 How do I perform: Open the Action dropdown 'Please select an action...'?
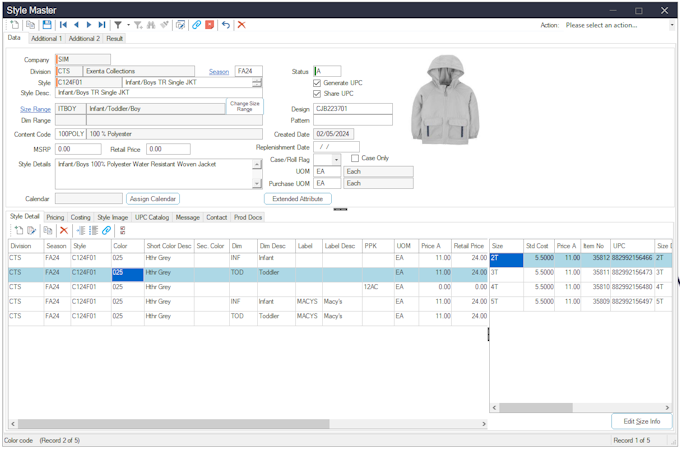672,25
